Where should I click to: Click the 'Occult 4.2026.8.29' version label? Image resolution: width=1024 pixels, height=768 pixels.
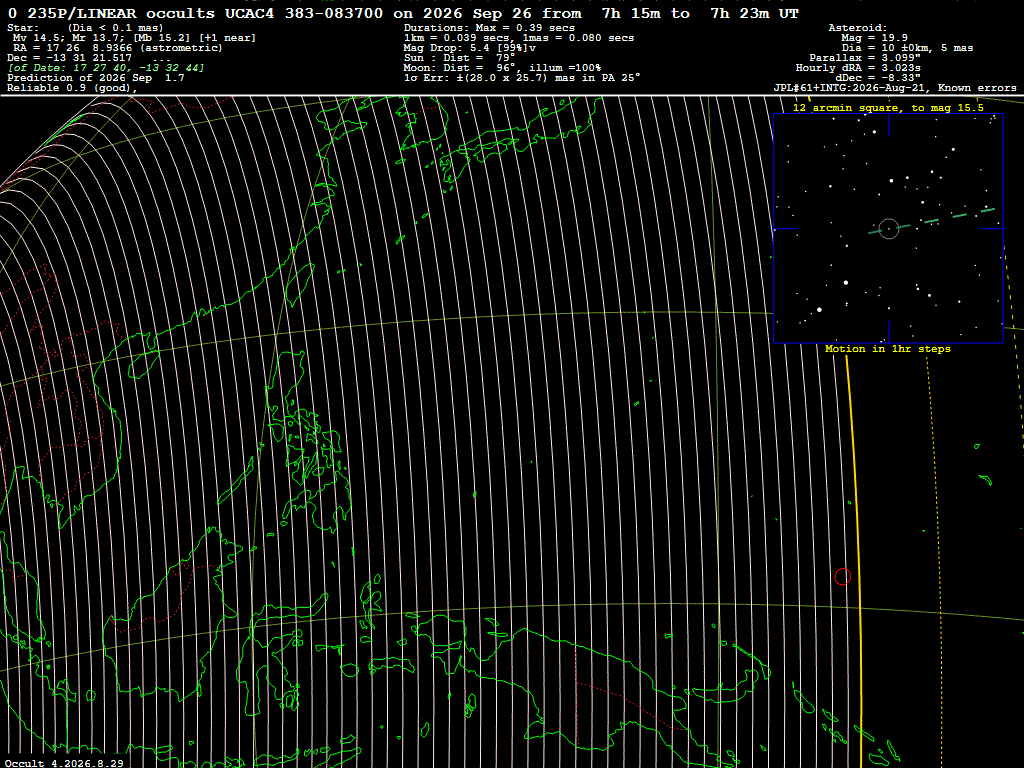click(64, 763)
